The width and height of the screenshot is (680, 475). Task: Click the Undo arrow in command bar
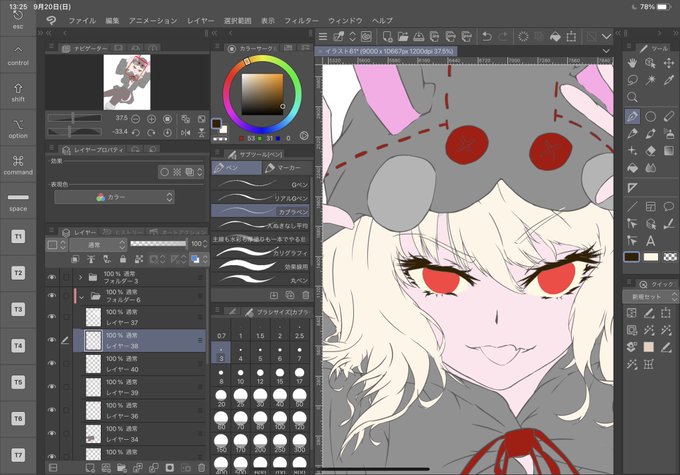[x=487, y=37]
